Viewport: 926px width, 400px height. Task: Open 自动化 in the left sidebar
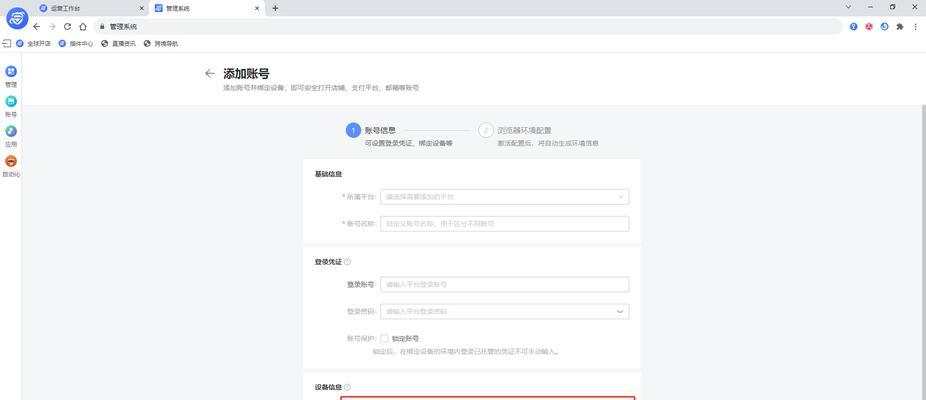pos(11,166)
